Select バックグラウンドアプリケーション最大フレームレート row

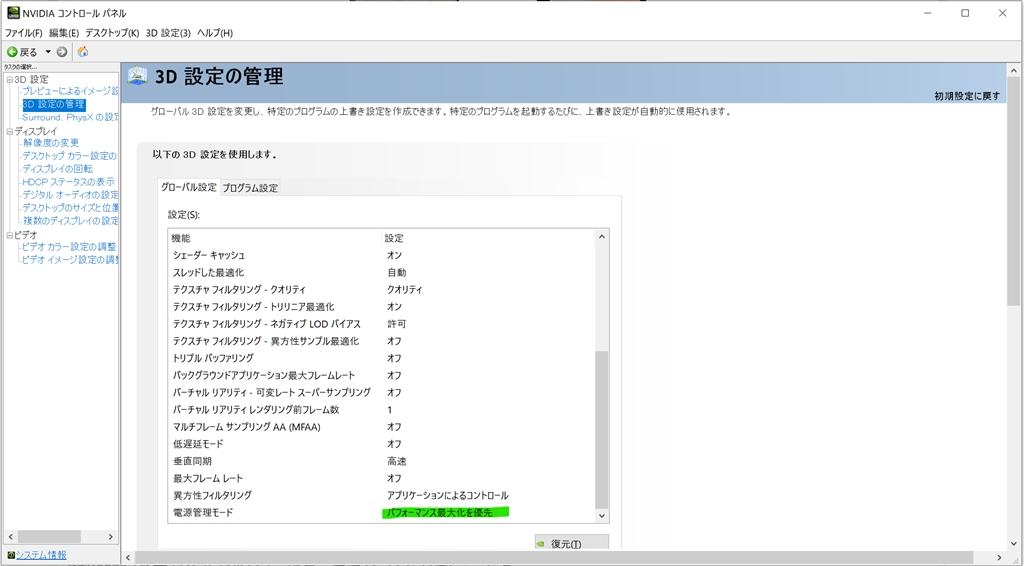(382, 375)
